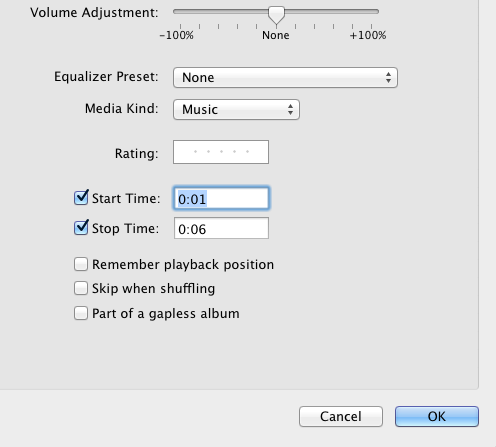This screenshot has height=447, width=496.
Task: Open the Media Kind dropdown
Action: coord(236,110)
